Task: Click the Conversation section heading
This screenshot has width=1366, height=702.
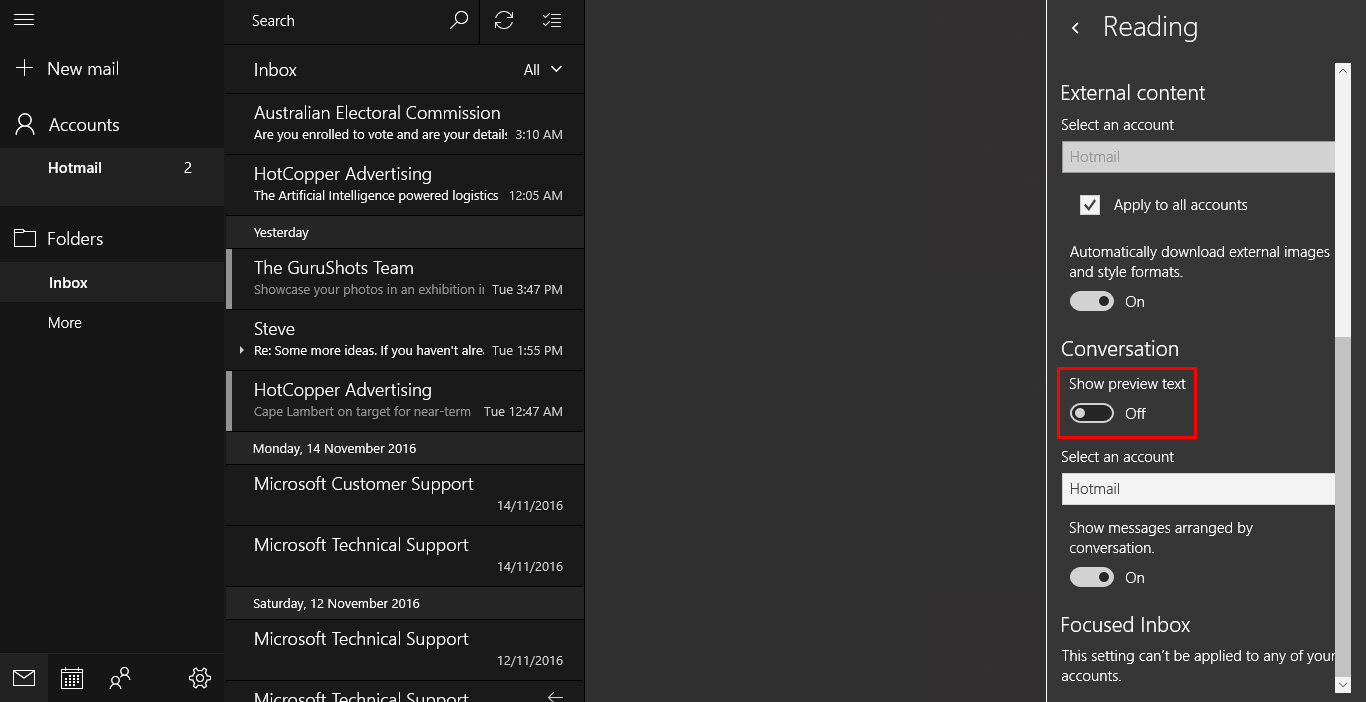Action: coord(1120,349)
